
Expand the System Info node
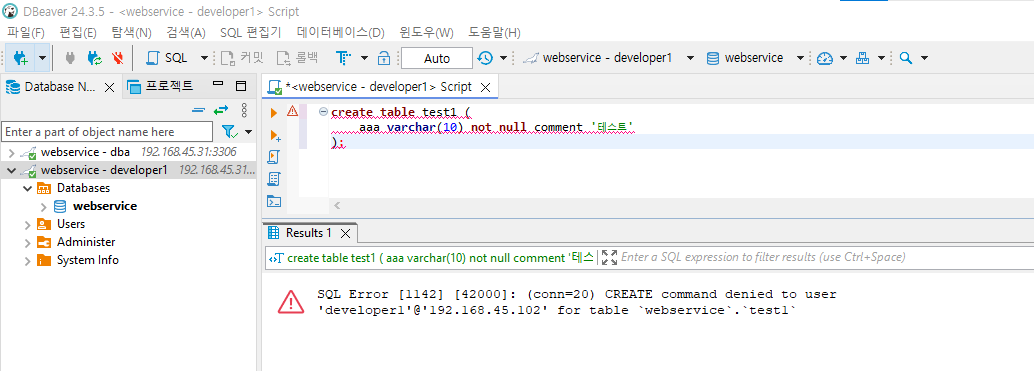pyautogui.click(x=27, y=260)
